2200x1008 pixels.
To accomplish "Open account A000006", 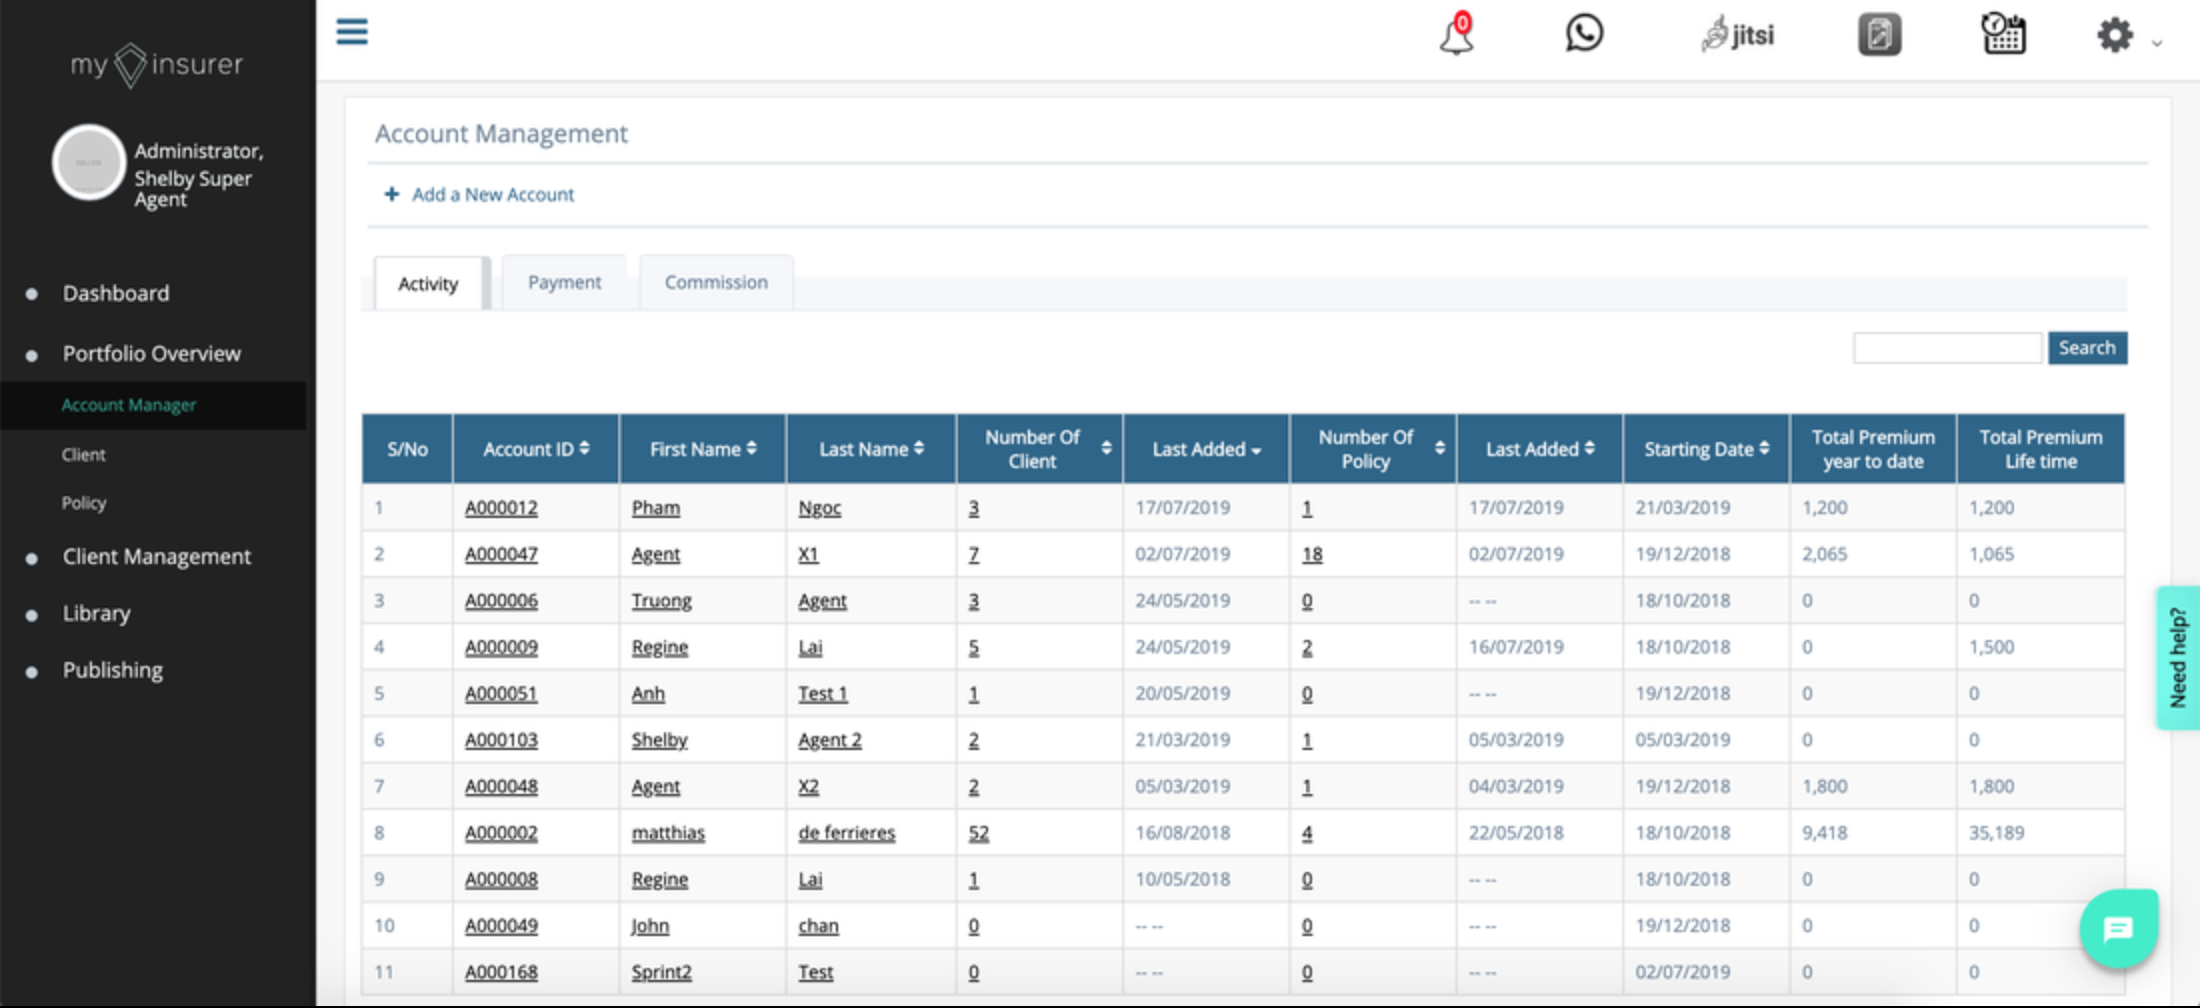I will [x=501, y=601].
